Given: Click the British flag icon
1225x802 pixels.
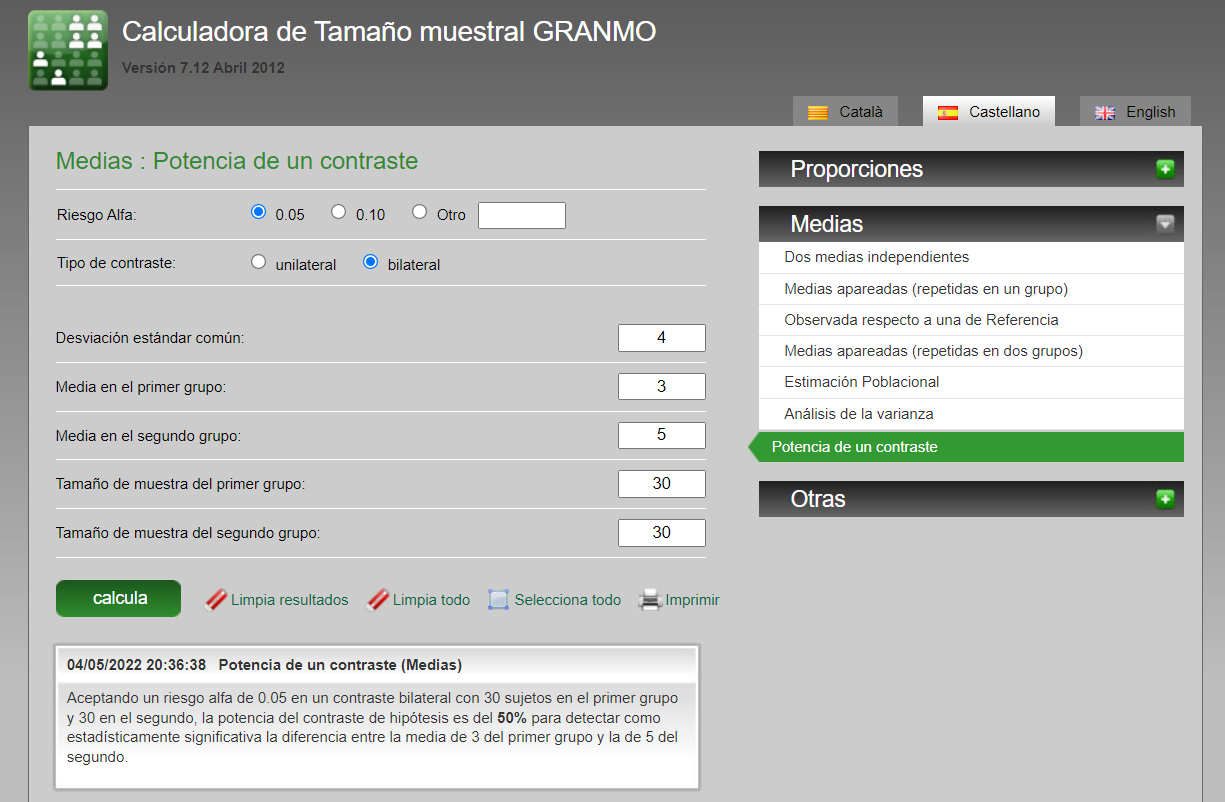Looking at the screenshot, I should pyautogui.click(x=1105, y=112).
